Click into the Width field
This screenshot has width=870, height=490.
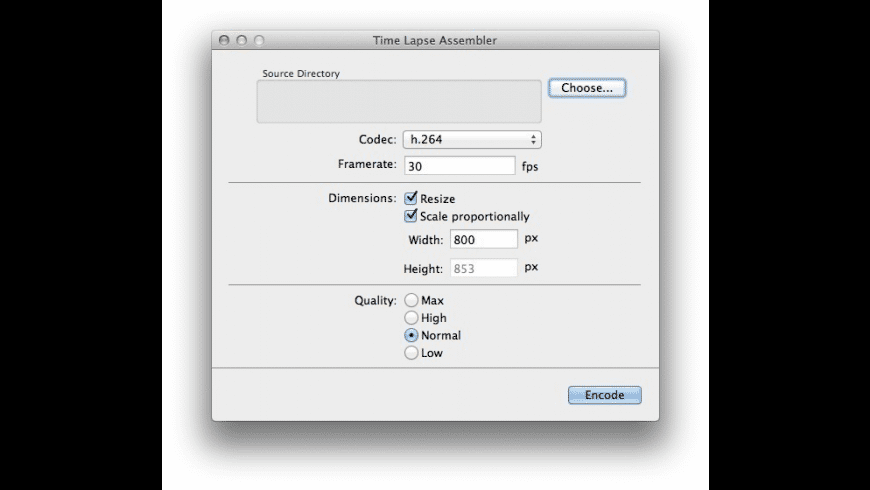pyautogui.click(x=484, y=240)
